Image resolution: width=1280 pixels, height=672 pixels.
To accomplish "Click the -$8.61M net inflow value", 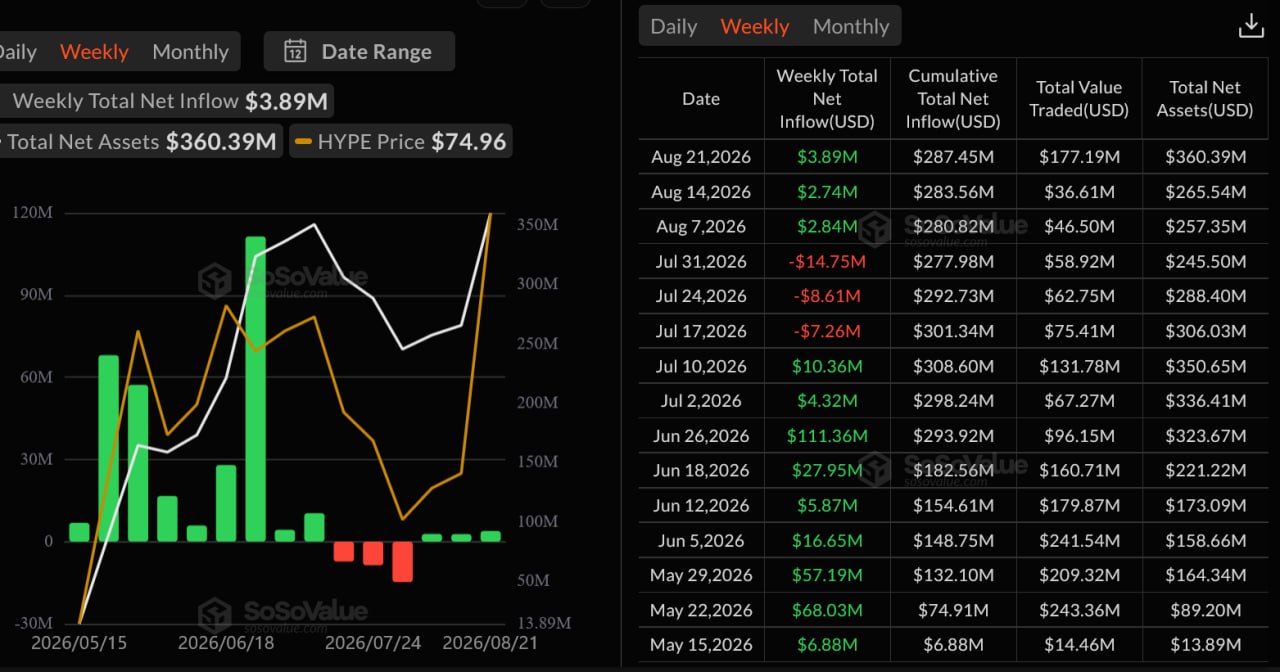I will [x=827, y=297].
